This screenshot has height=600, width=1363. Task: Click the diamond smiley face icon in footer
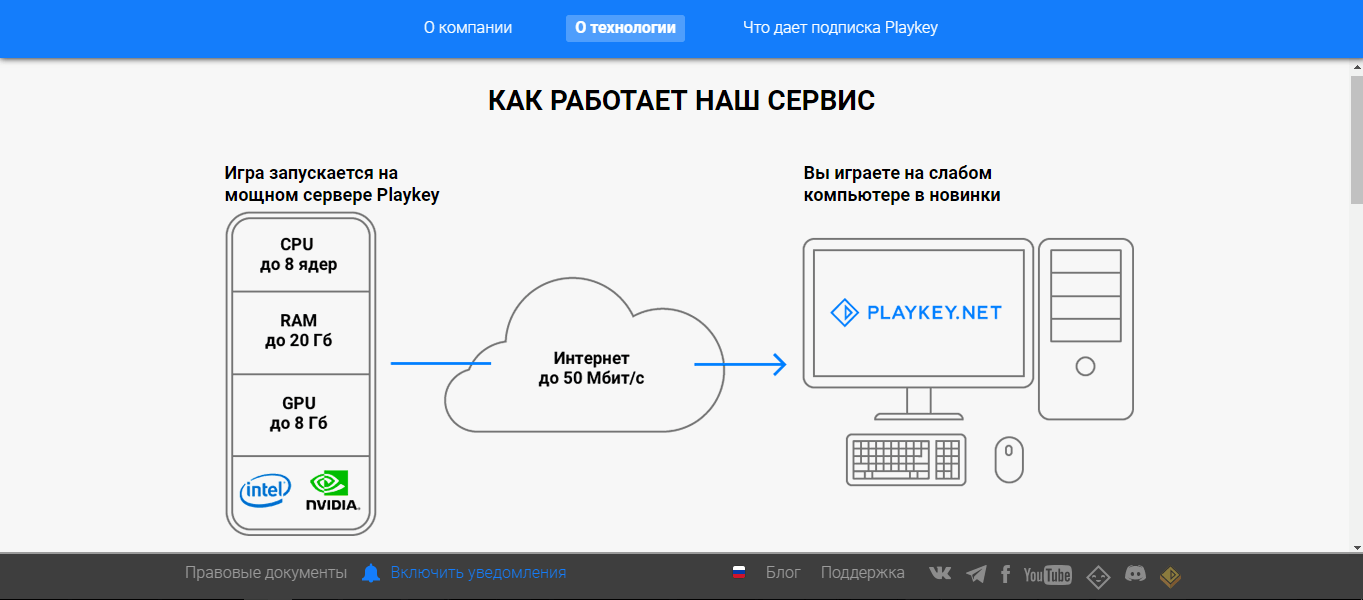click(x=1099, y=576)
